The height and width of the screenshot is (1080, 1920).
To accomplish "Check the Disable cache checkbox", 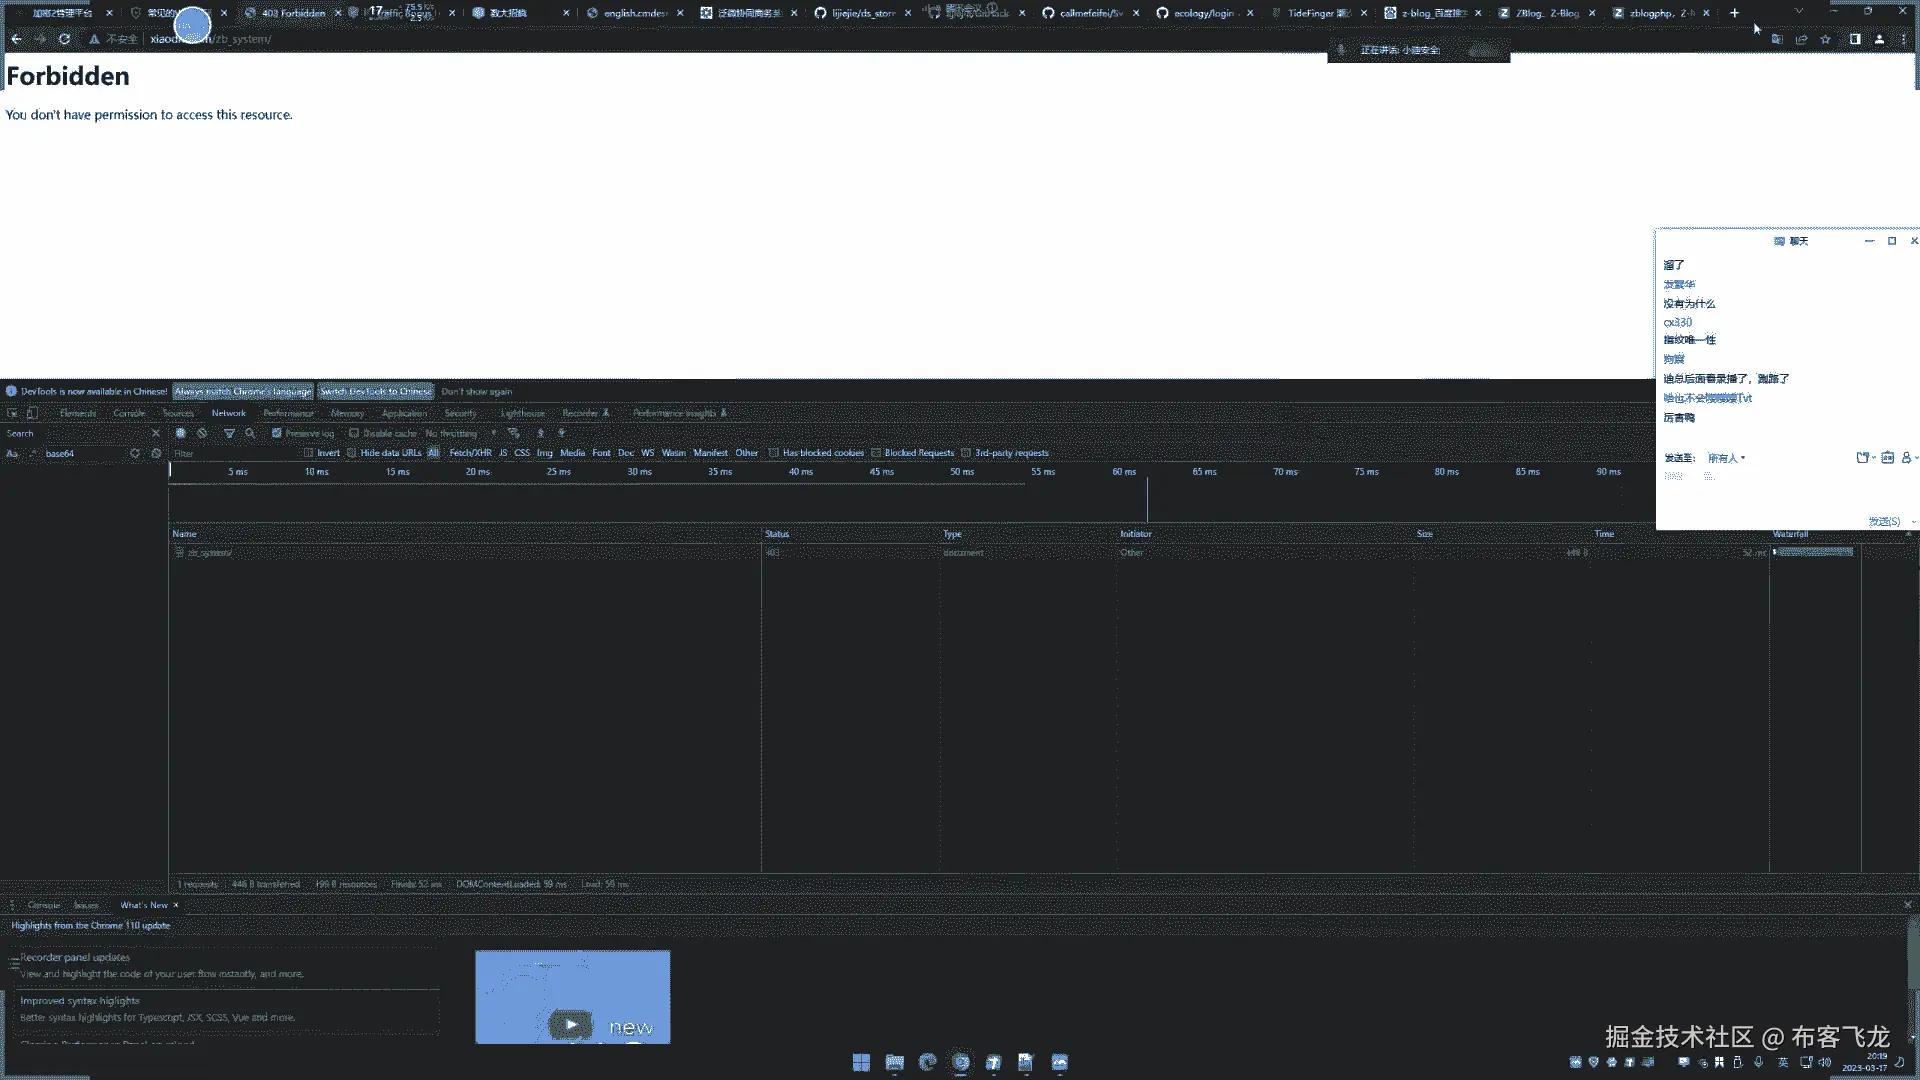I will tap(354, 433).
